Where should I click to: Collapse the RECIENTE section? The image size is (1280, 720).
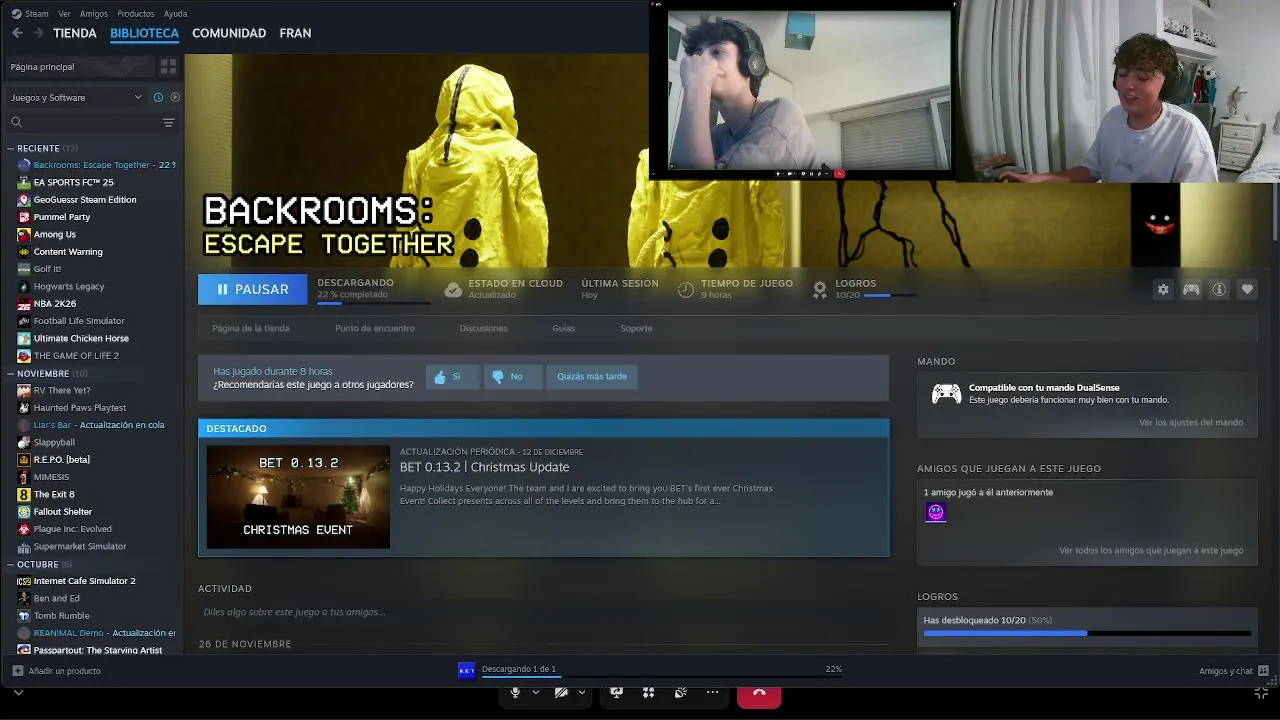10,148
